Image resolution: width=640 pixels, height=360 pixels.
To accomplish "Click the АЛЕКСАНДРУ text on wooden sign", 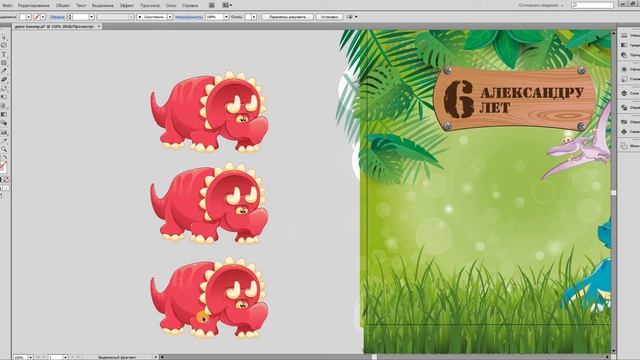I will (x=532, y=93).
